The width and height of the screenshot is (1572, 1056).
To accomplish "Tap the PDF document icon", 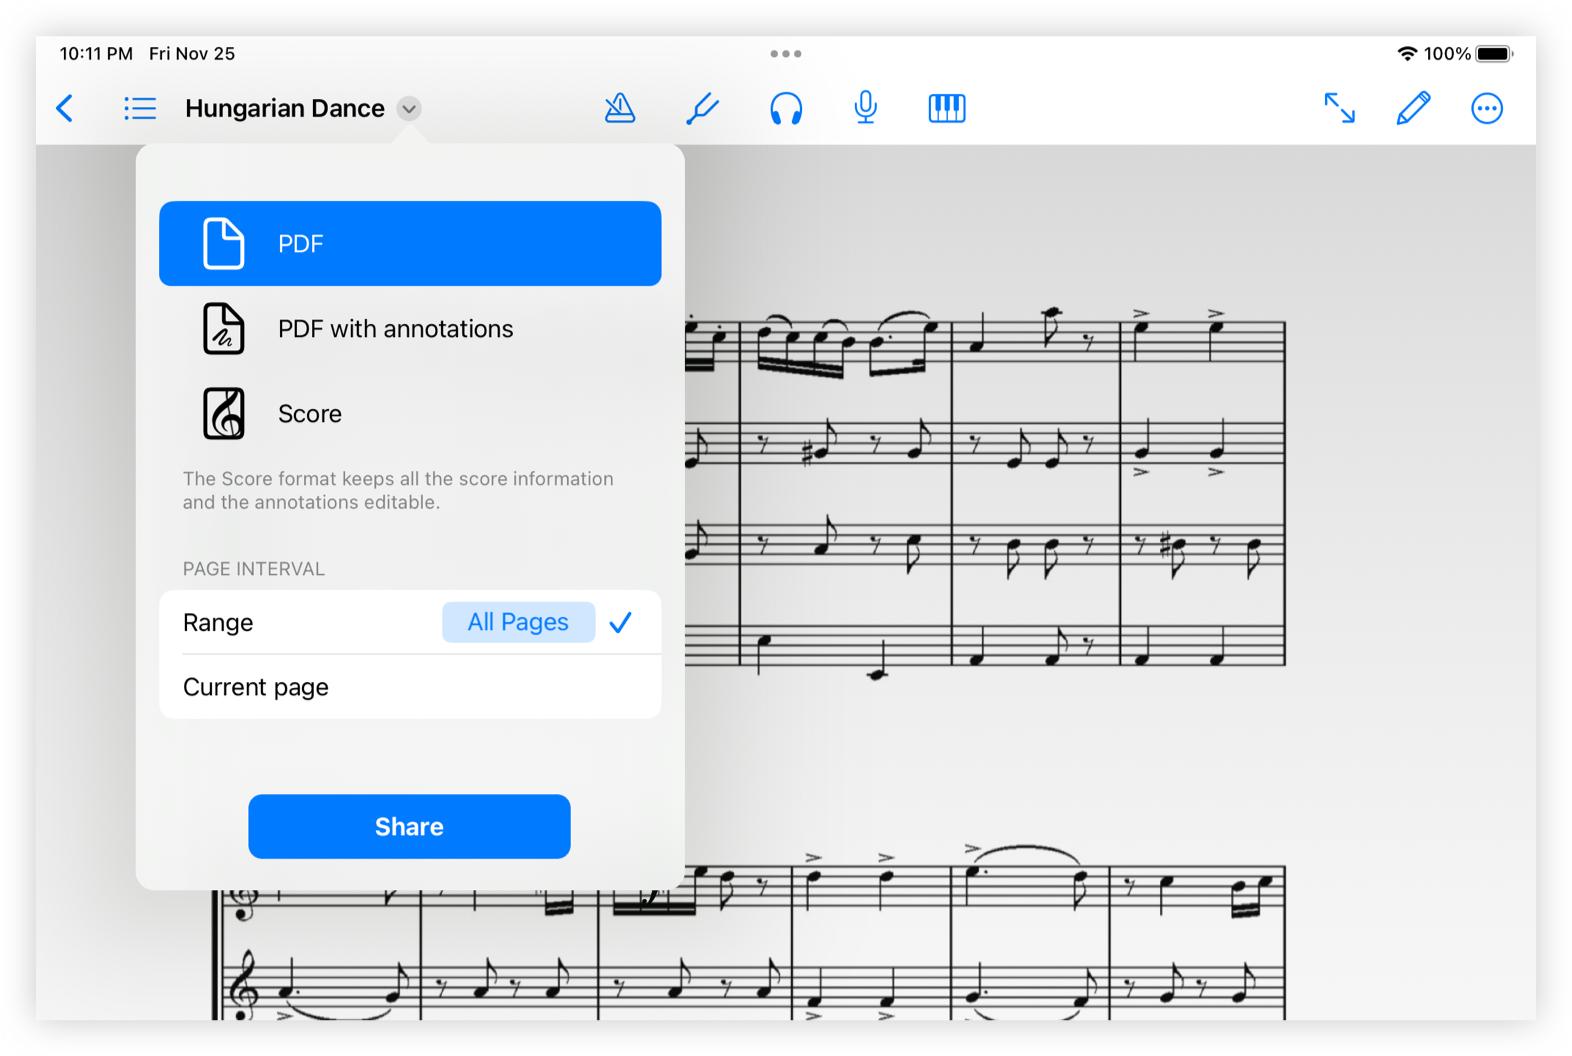I will click(x=224, y=243).
